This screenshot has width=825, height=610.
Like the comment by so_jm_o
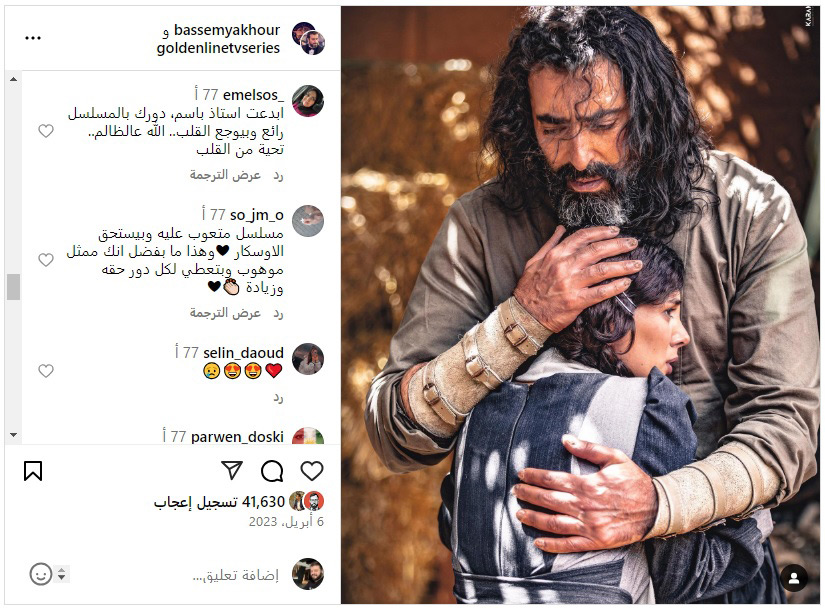(x=46, y=259)
